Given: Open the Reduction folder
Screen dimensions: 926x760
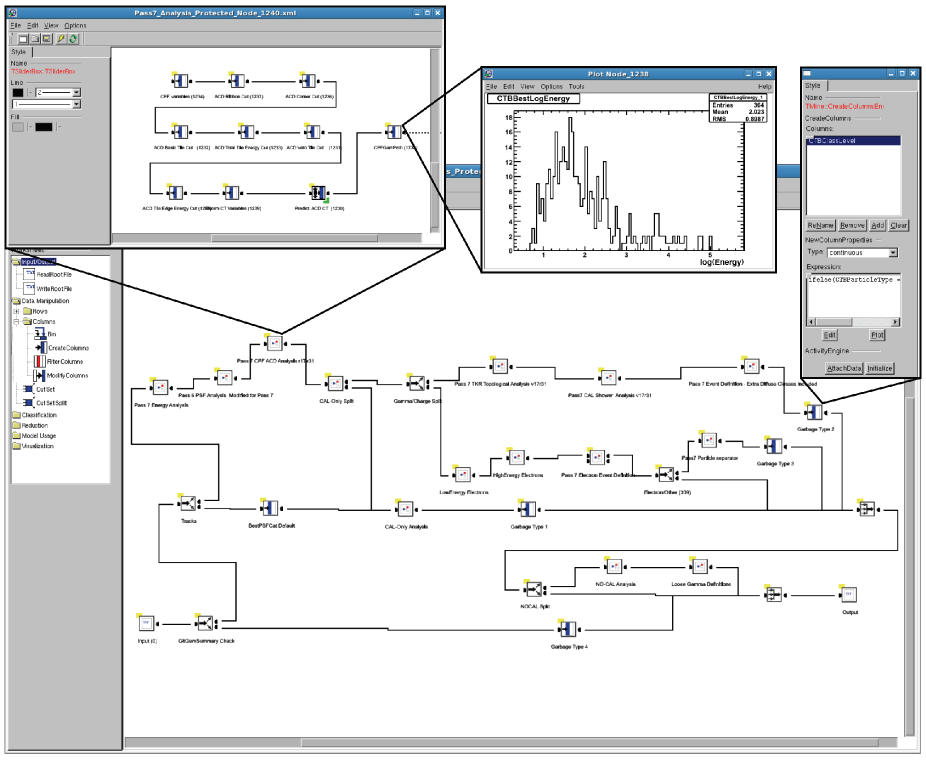Looking at the screenshot, I should point(30,425).
